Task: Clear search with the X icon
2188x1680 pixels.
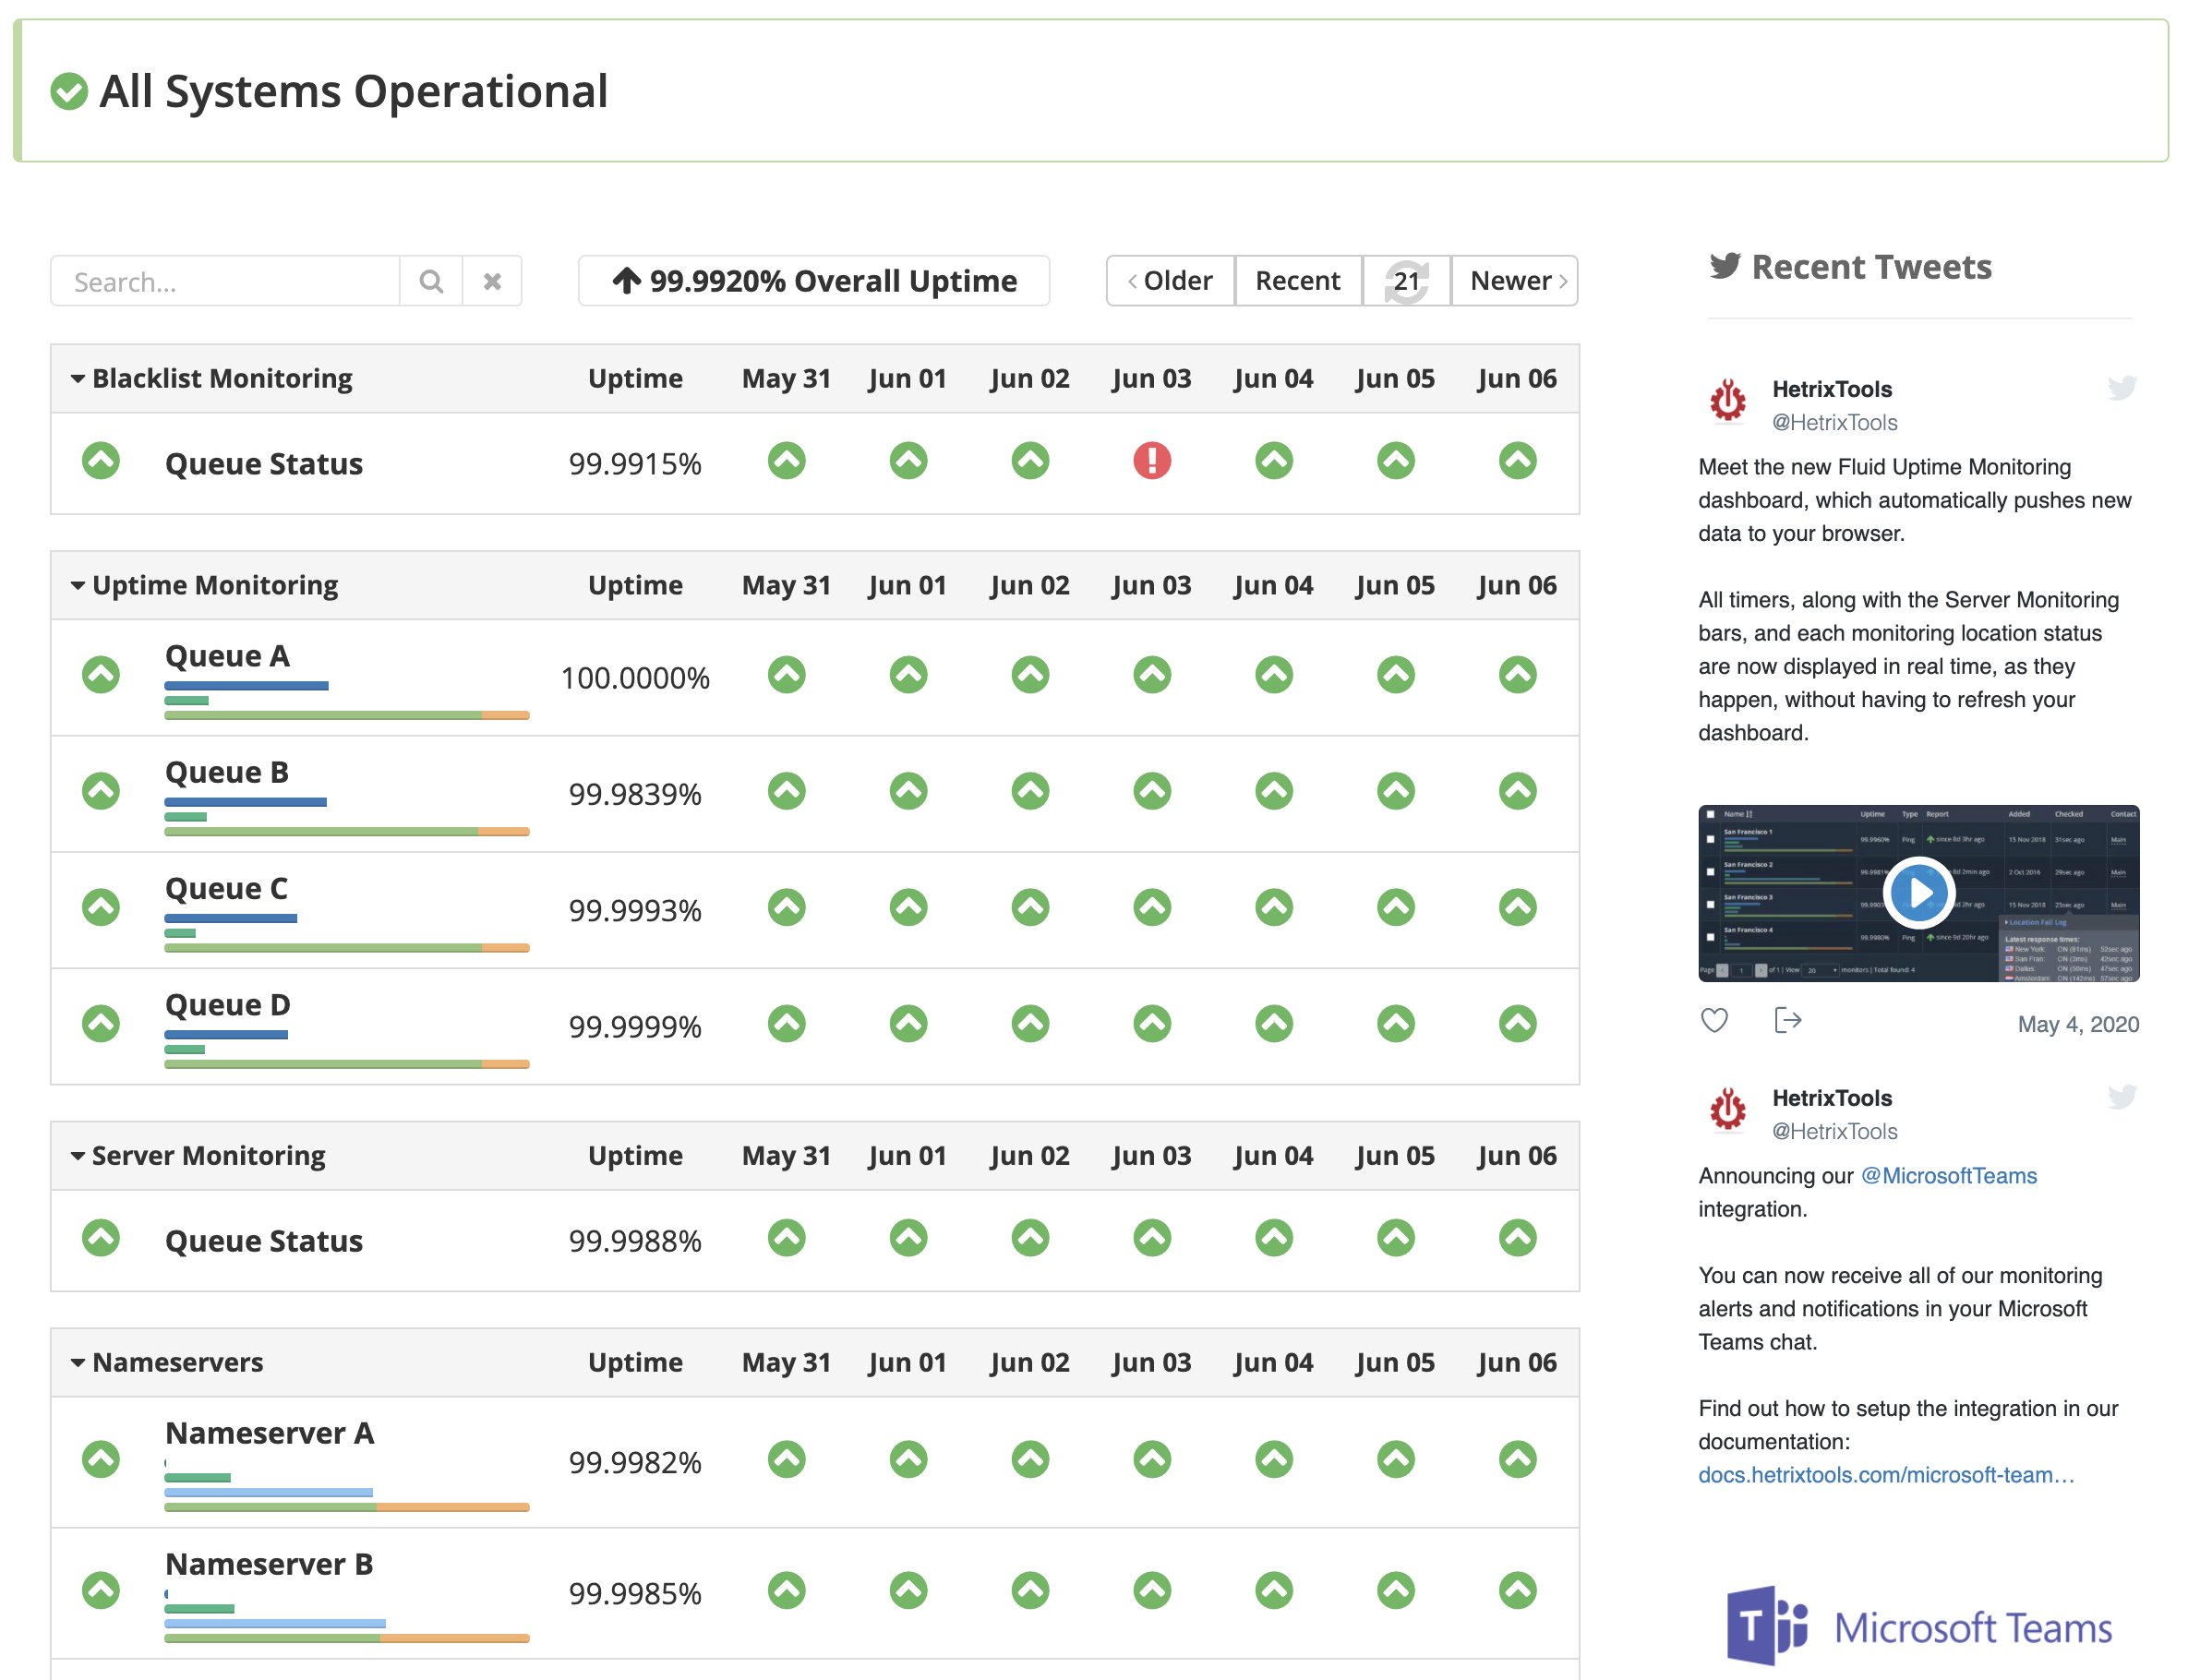Action: (x=492, y=282)
